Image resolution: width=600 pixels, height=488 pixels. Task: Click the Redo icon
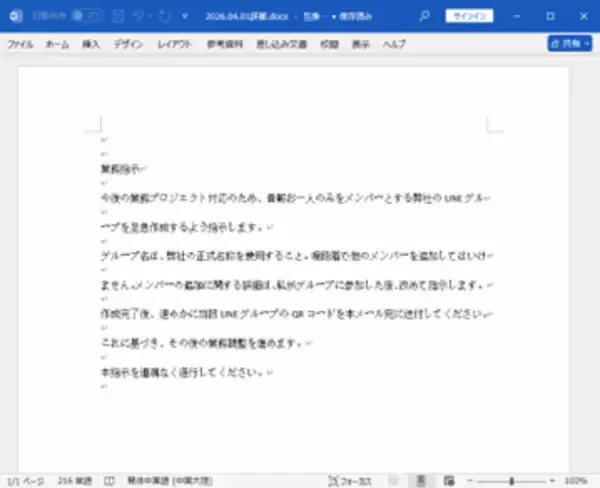[165, 16]
